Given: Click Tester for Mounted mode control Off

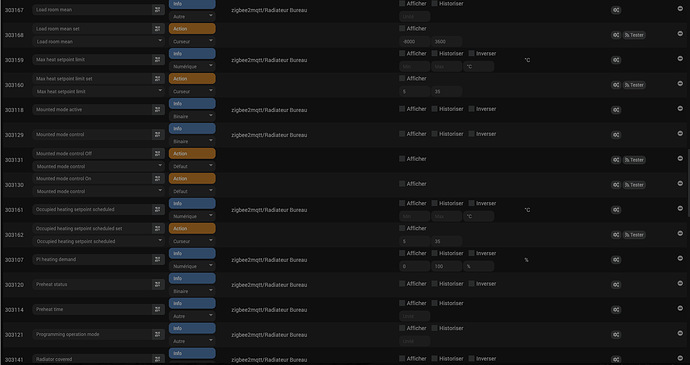Looking at the screenshot, I should (x=634, y=160).
